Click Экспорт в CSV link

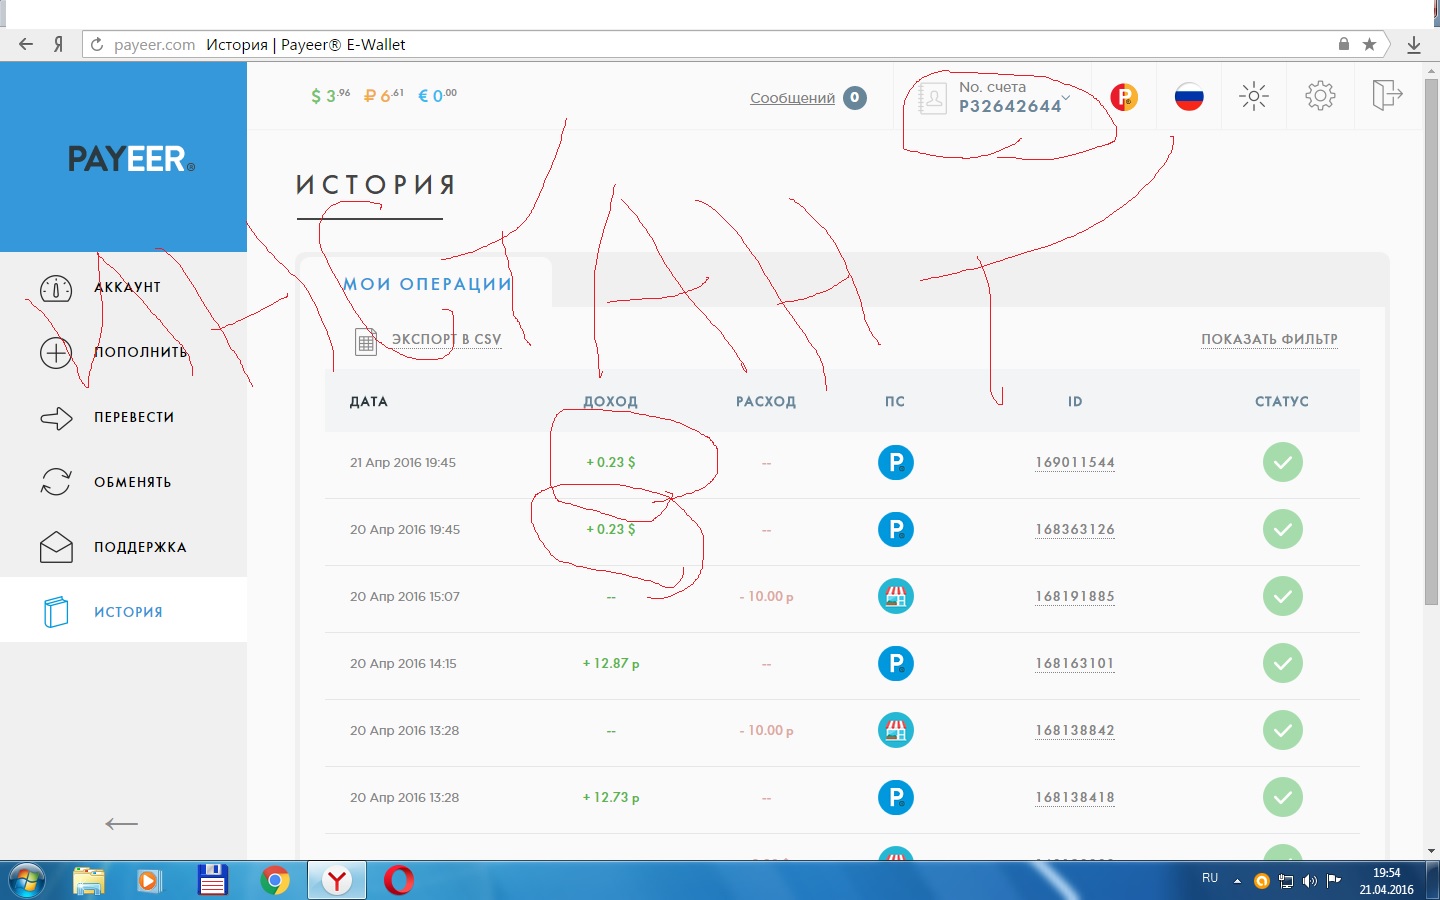[x=446, y=339]
